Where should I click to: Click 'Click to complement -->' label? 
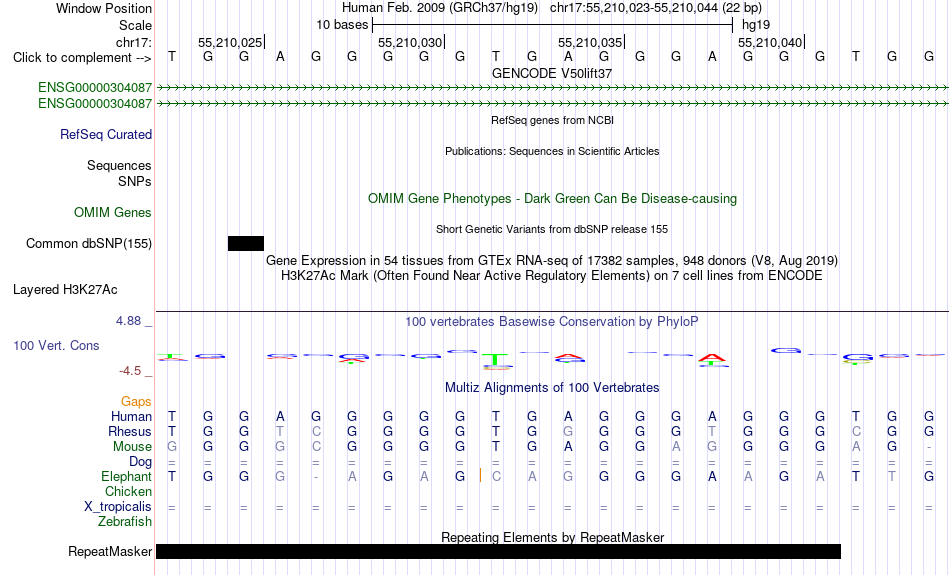pyautogui.click(x=82, y=58)
